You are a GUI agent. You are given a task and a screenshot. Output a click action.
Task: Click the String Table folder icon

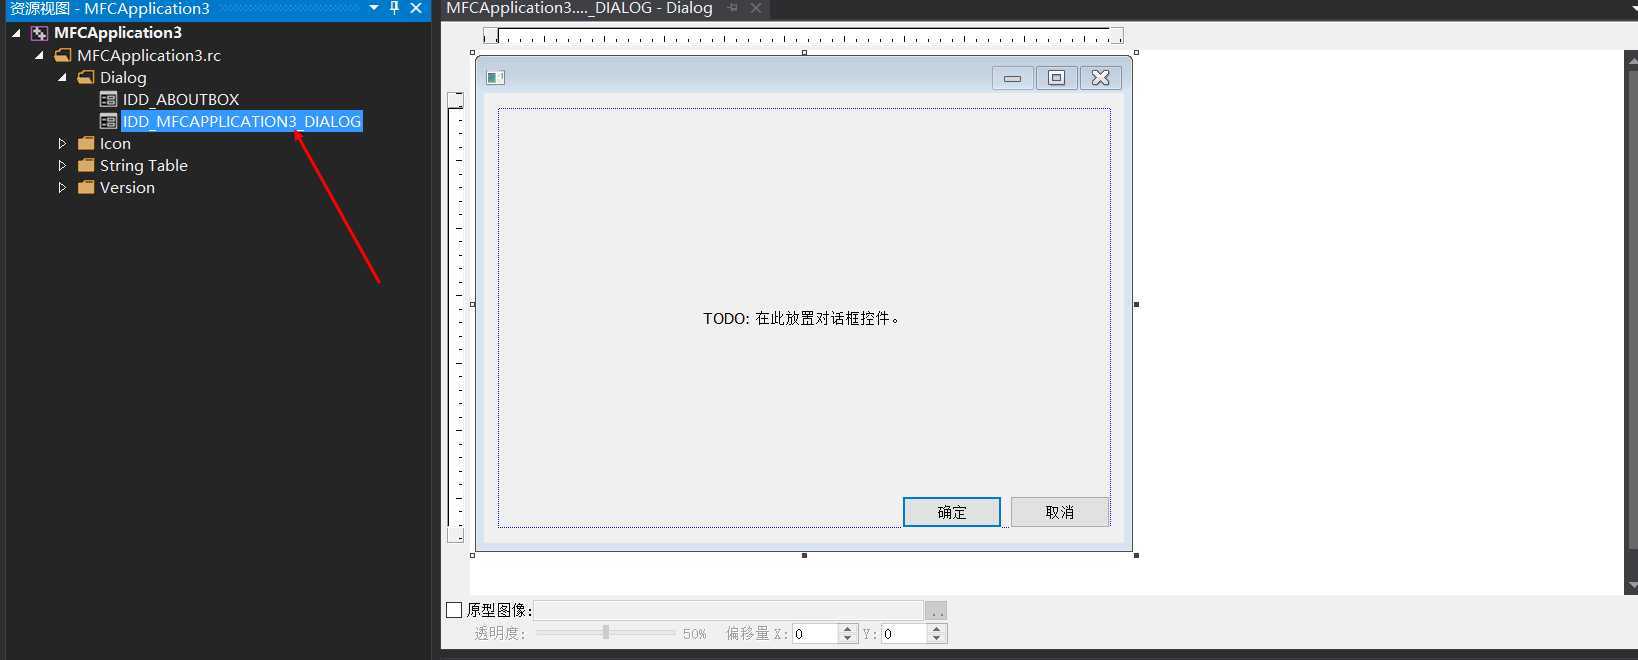point(86,166)
